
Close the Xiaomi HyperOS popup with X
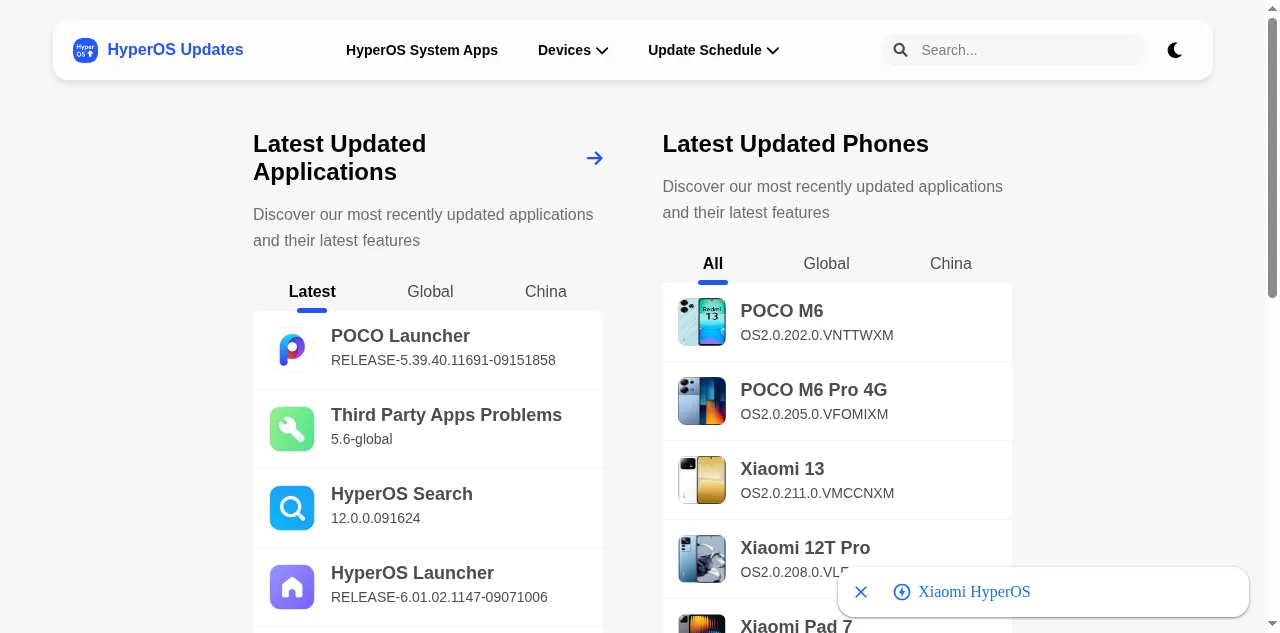point(861,592)
